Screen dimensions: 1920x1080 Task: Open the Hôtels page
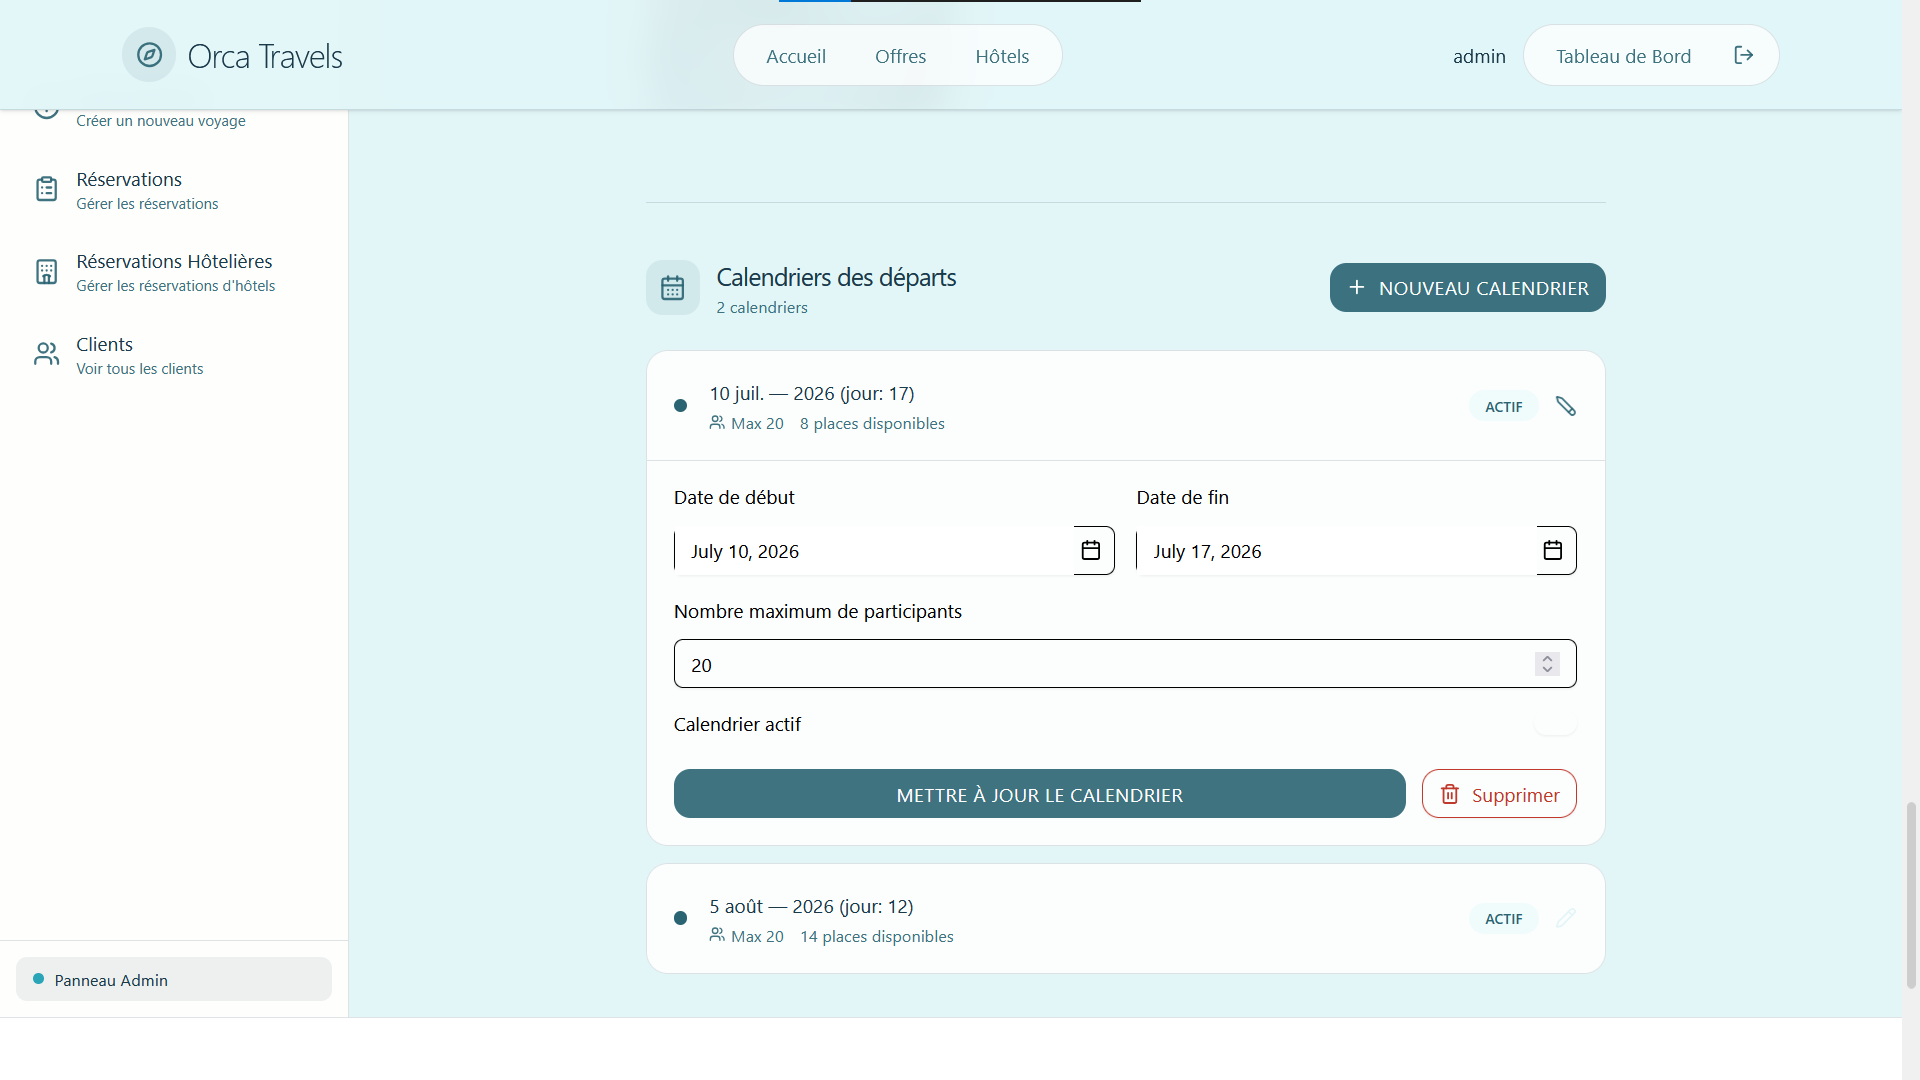(x=1002, y=56)
